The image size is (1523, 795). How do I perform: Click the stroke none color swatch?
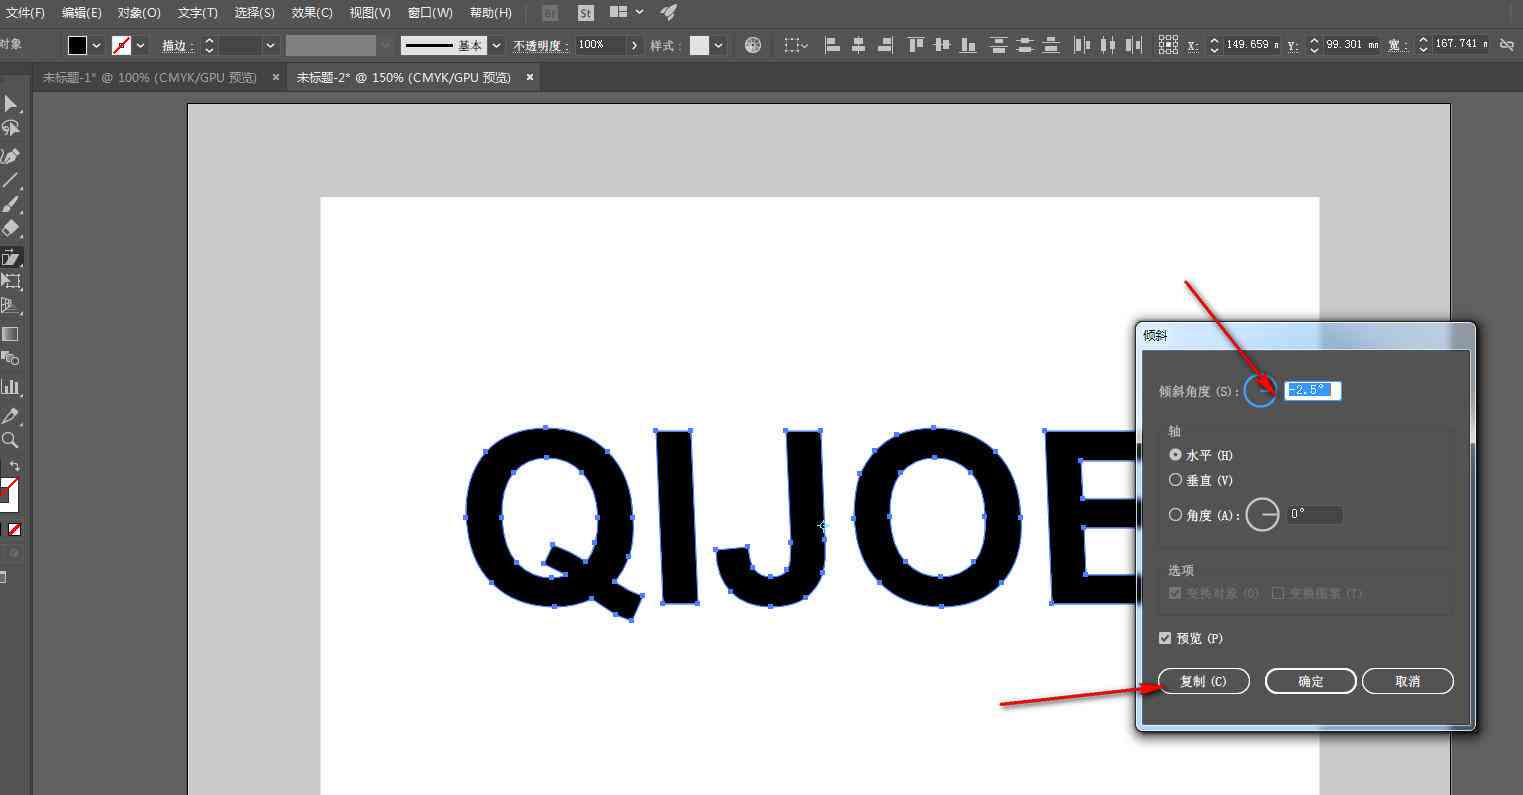point(122,46)
